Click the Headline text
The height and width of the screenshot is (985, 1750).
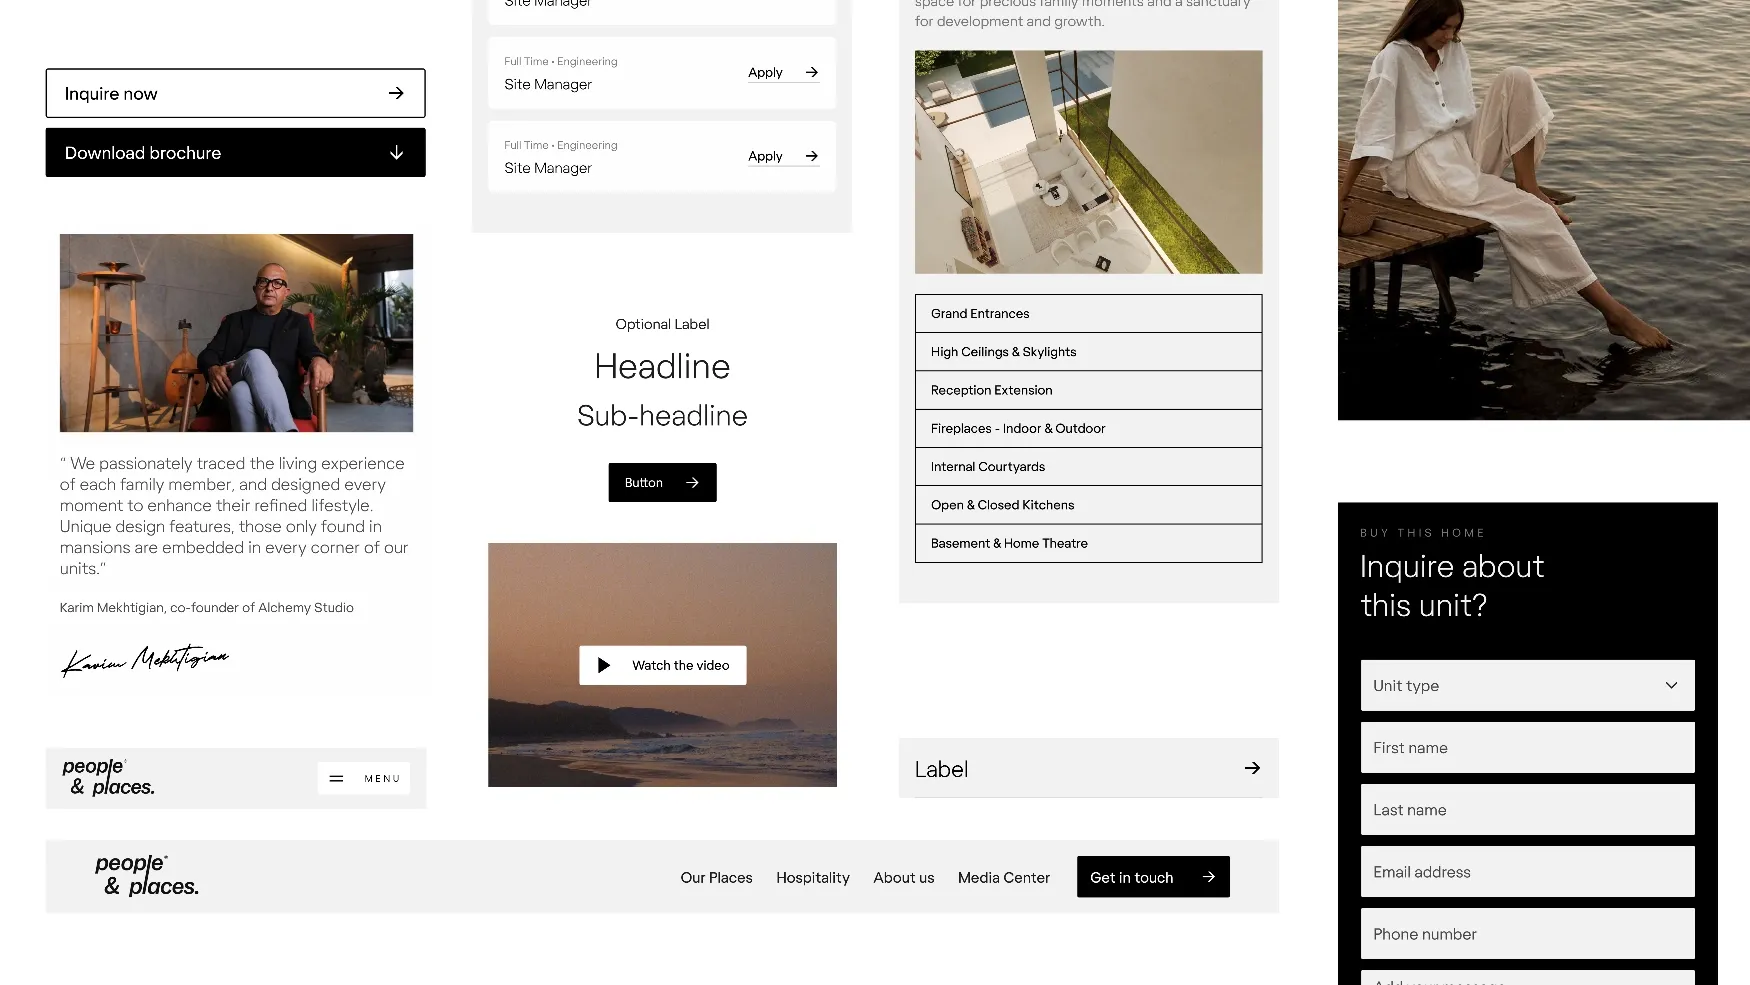(x=662, y=366)
